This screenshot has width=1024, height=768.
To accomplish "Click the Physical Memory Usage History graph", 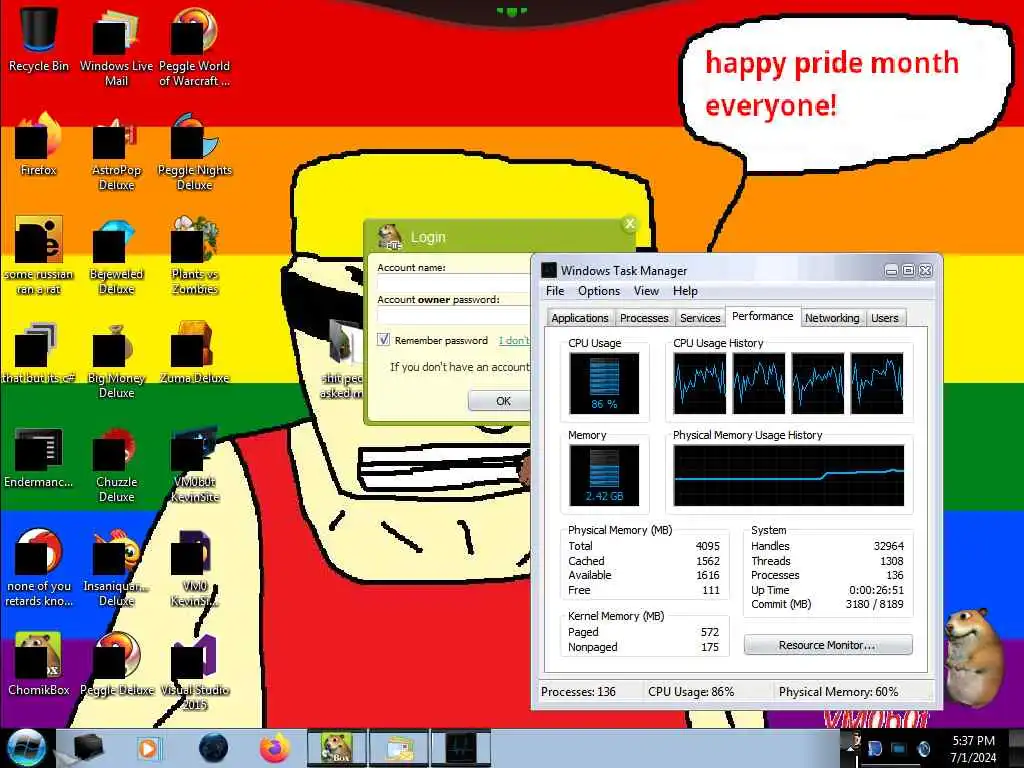I will [789, 475].
